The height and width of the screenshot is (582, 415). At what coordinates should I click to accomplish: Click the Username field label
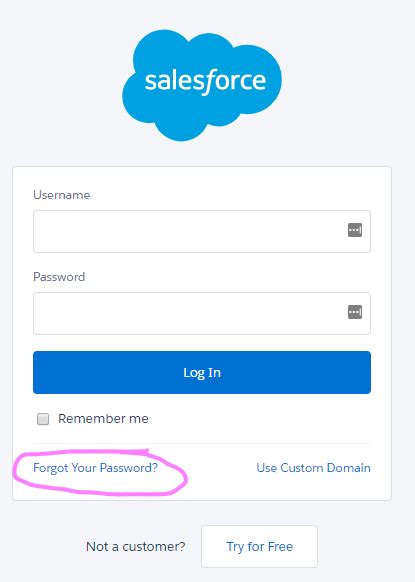[62, 195]
